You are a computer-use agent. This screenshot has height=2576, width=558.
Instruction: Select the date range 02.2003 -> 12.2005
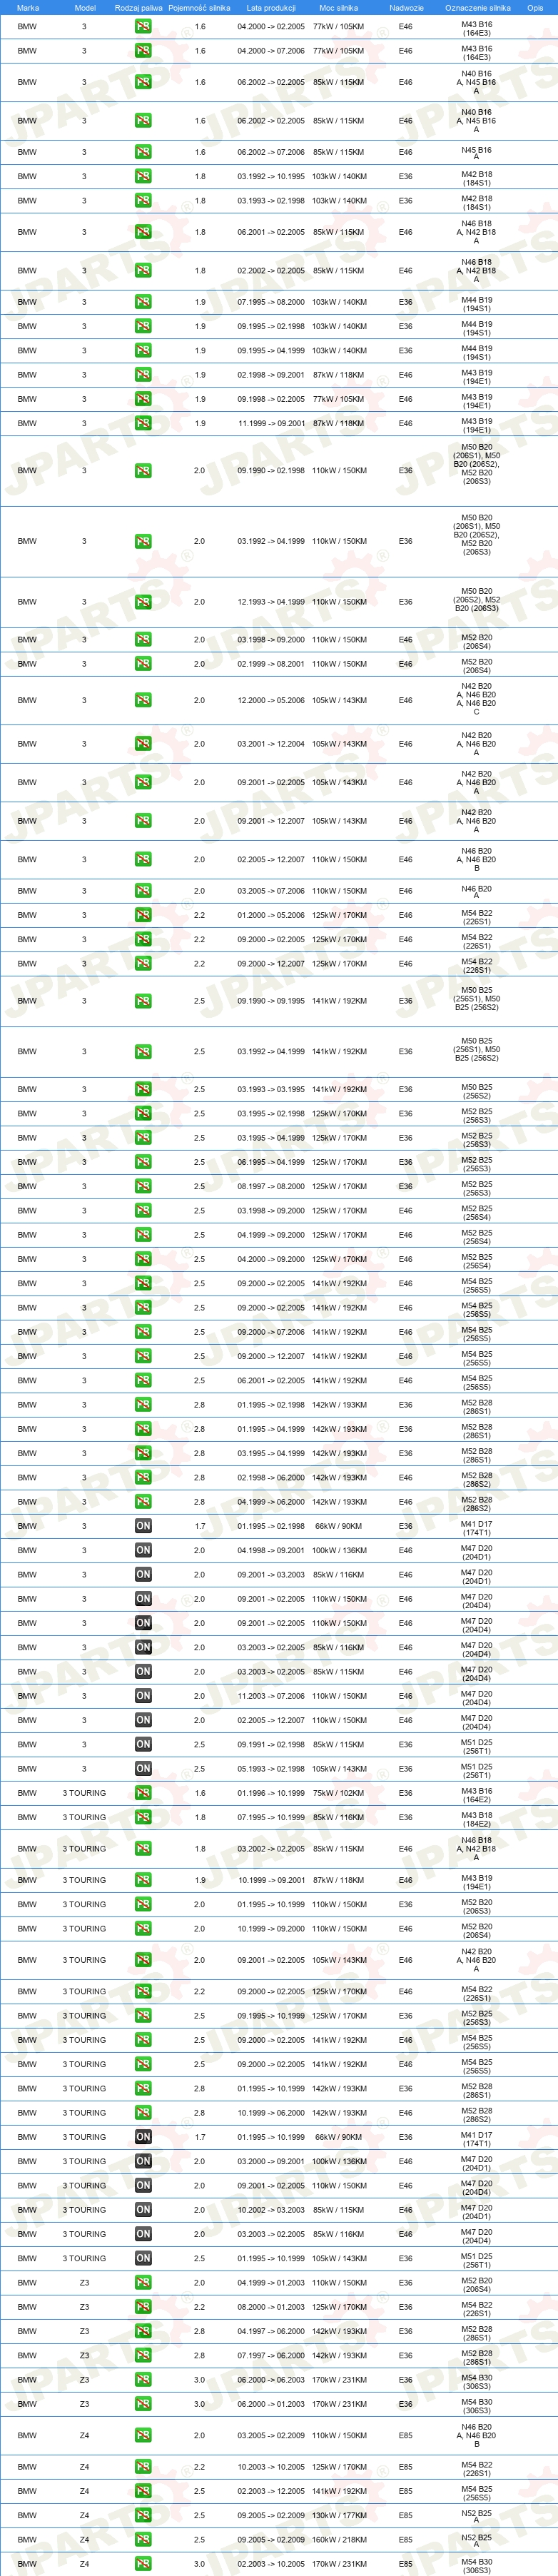tap(271, 2491)
